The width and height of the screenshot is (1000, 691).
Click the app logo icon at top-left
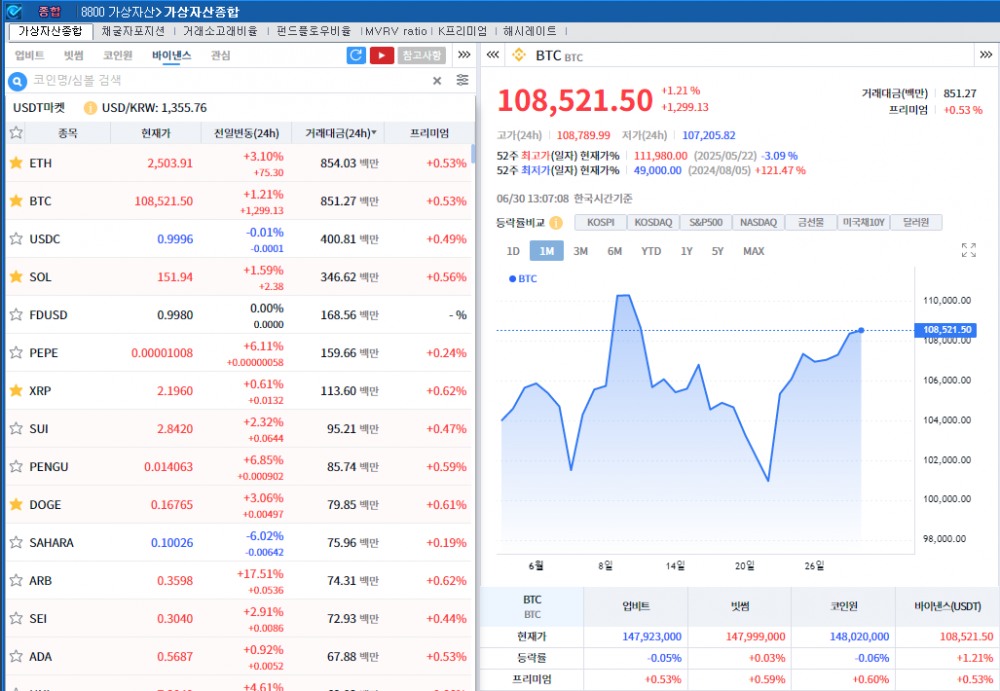coord(12,10)
